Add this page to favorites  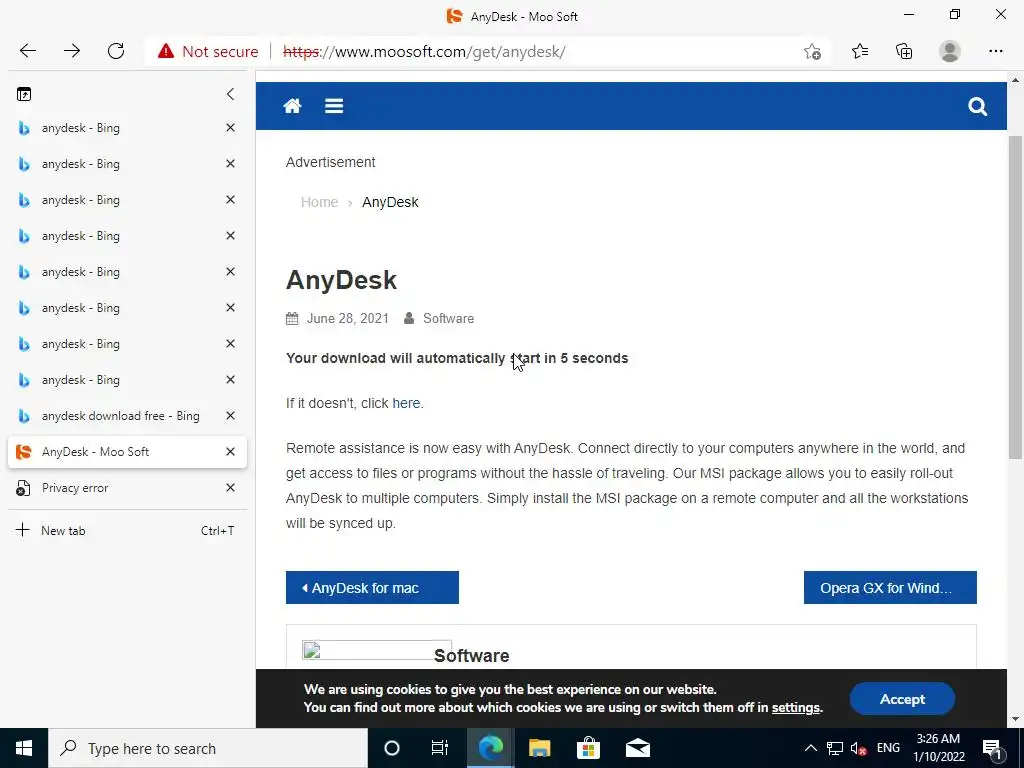coord(812,52)
